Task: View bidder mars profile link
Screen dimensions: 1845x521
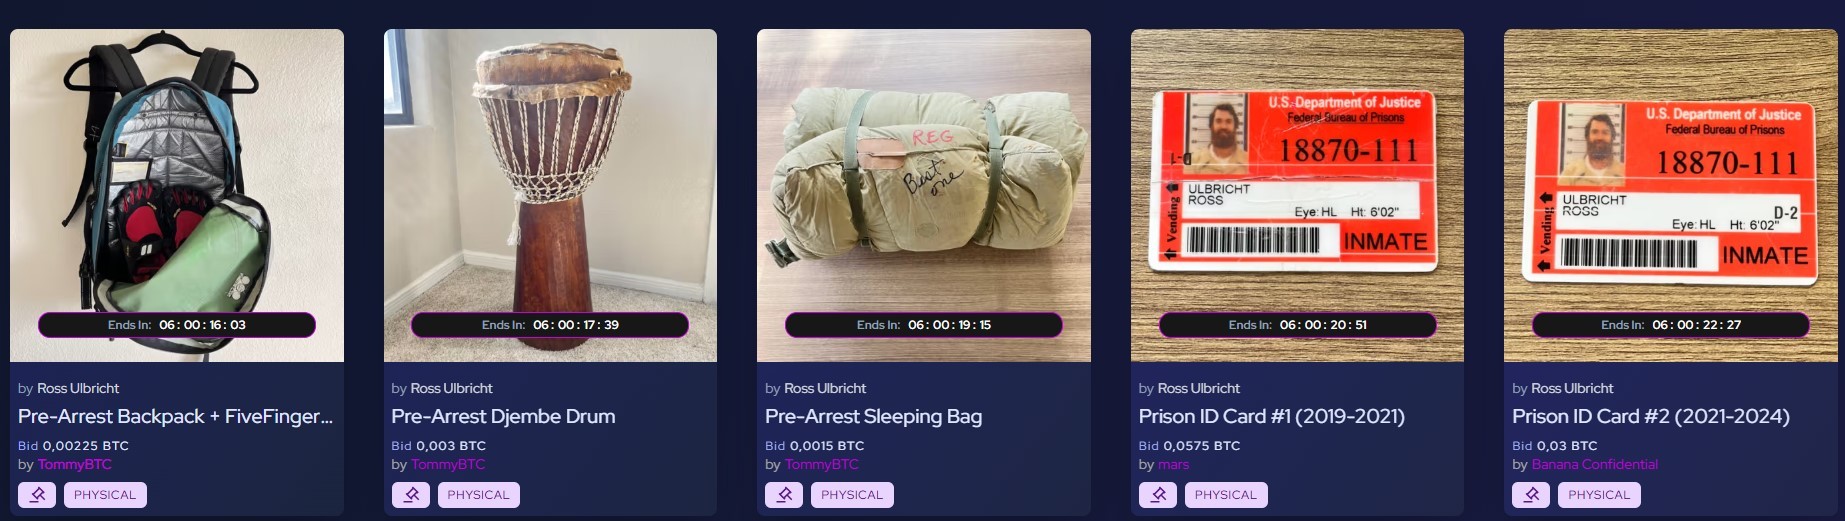Action: click(1174, 464)
